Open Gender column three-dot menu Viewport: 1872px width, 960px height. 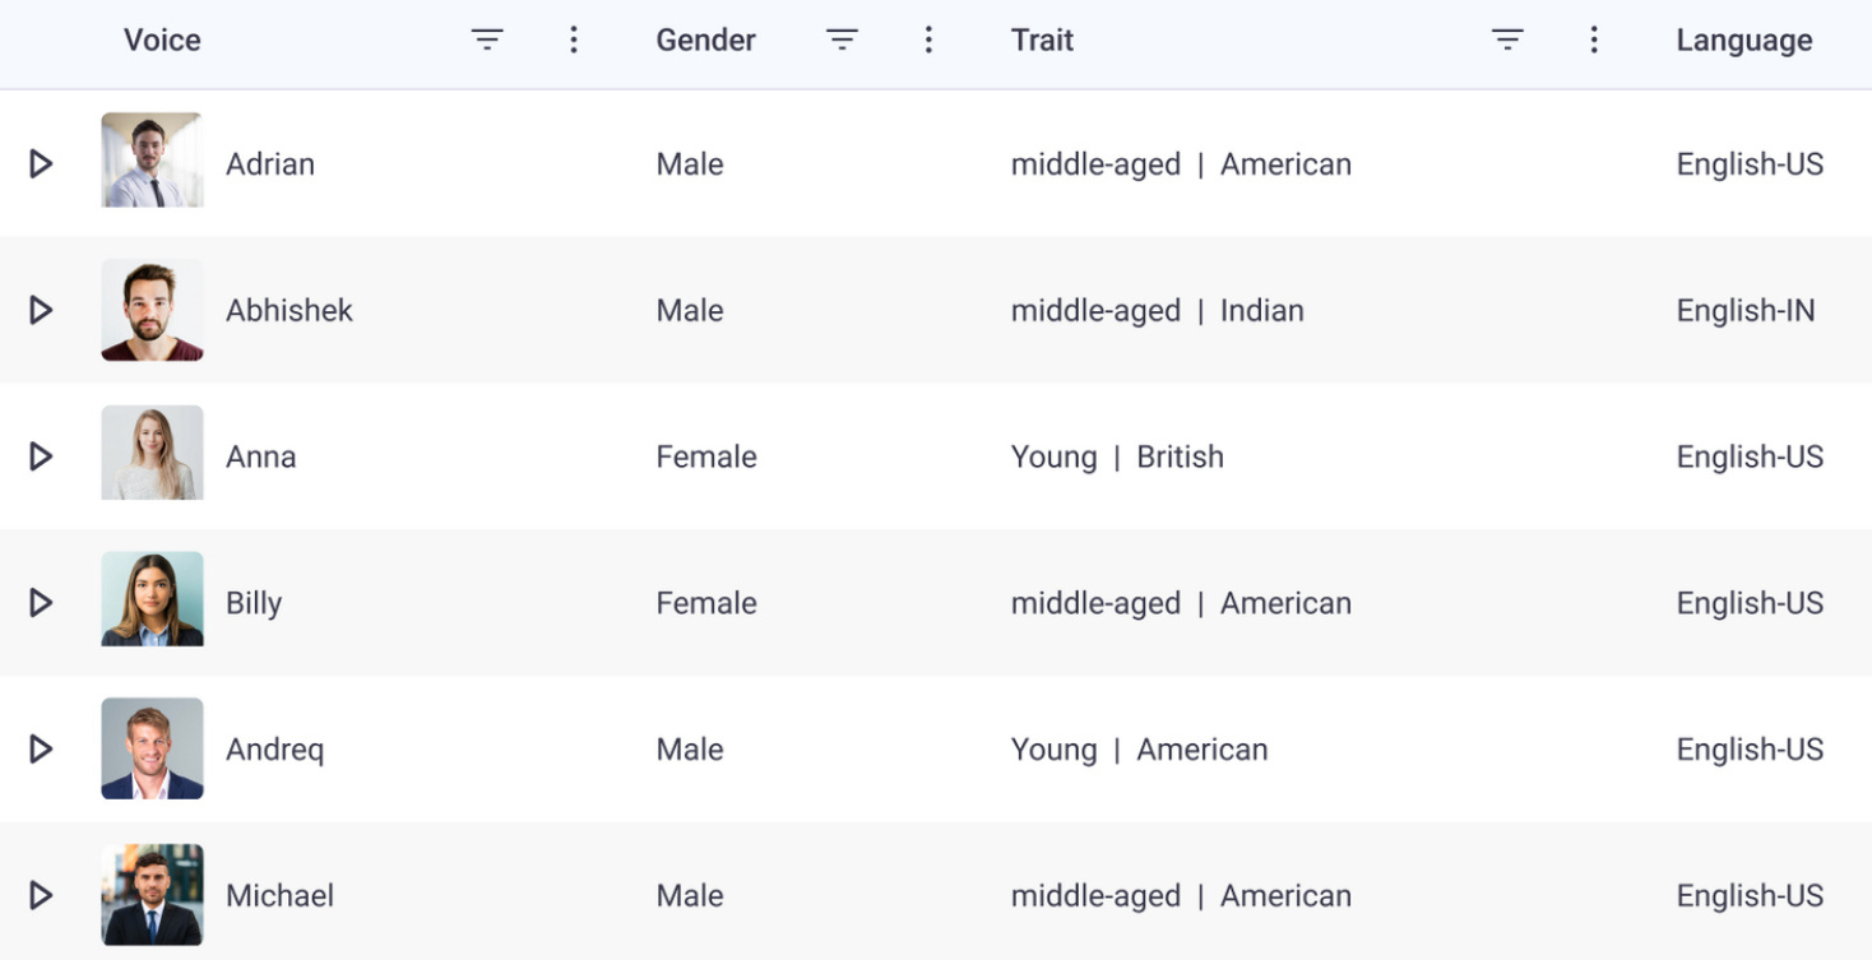(x=928, y=40)
